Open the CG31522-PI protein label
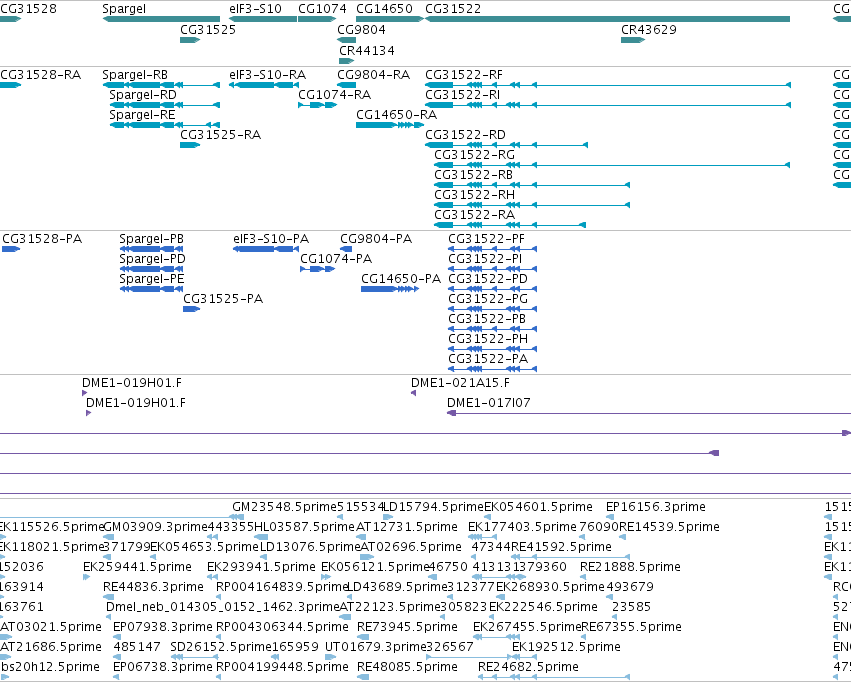 485,259
